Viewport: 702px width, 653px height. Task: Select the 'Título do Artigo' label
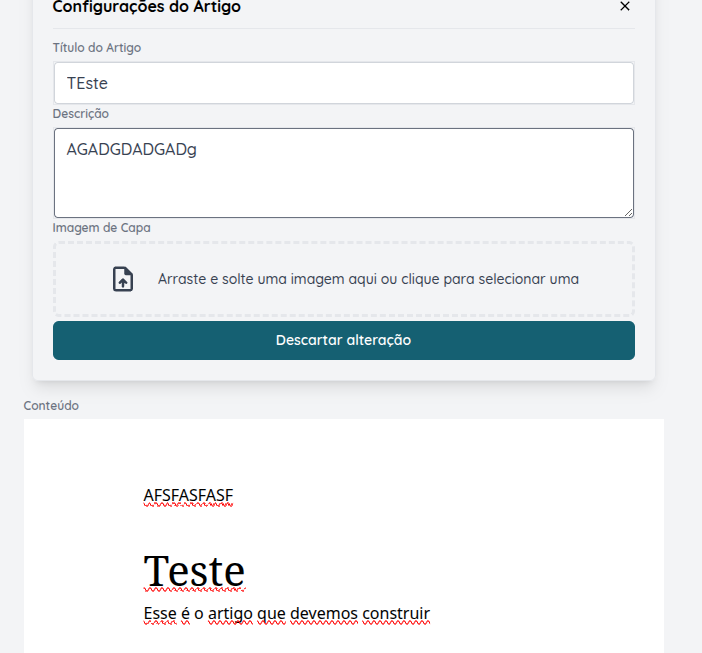pos(96,47)
